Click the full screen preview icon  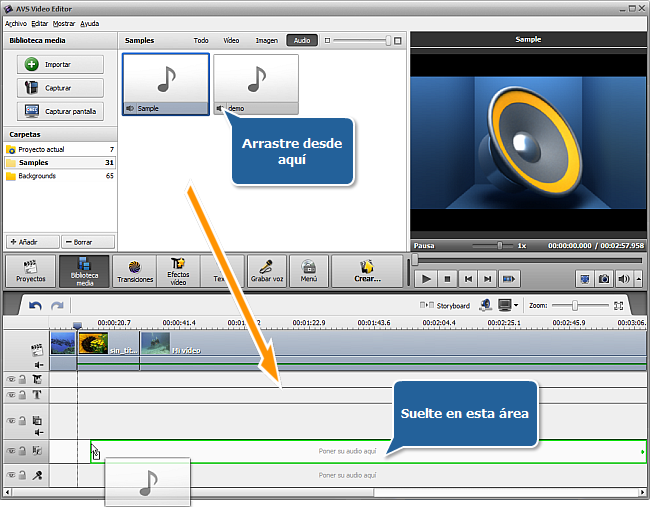coord(585,279)
